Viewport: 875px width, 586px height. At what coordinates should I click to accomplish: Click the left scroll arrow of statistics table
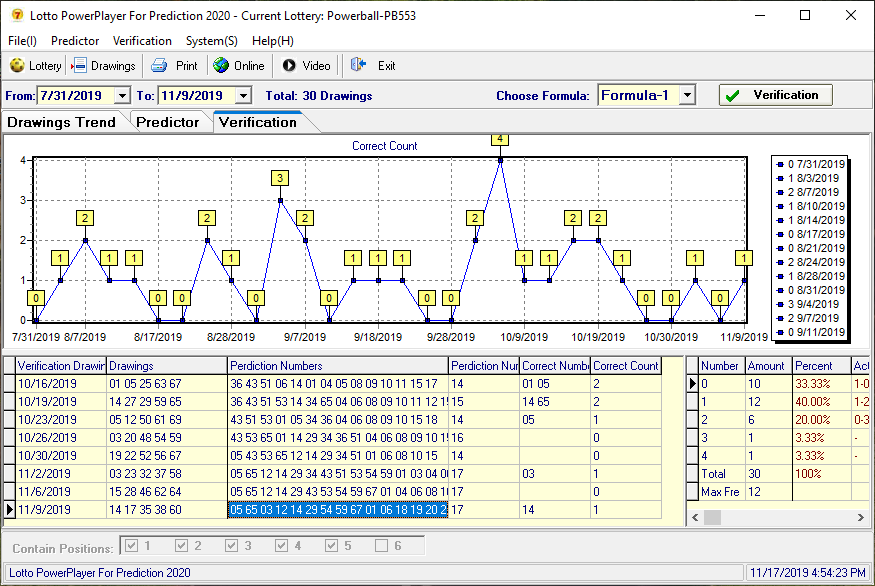click(695, 517)
